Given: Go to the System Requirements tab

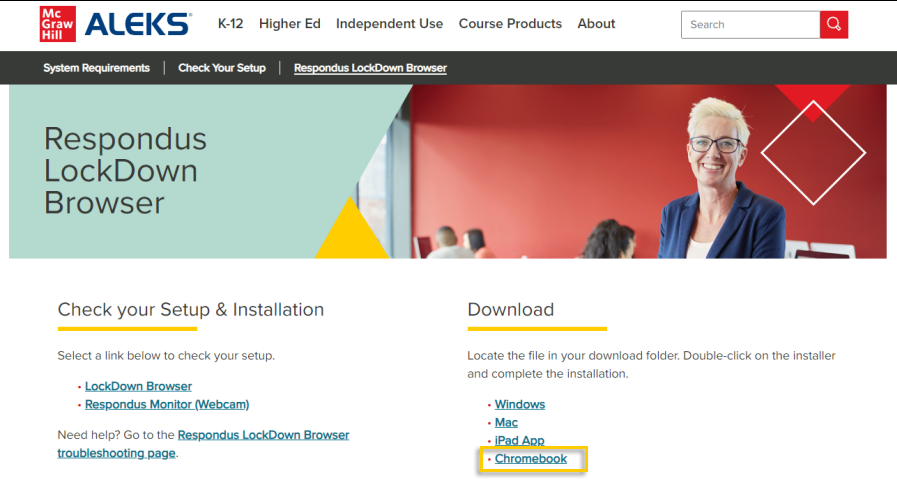Looking at the screenshot, I should tap(96, 68).
